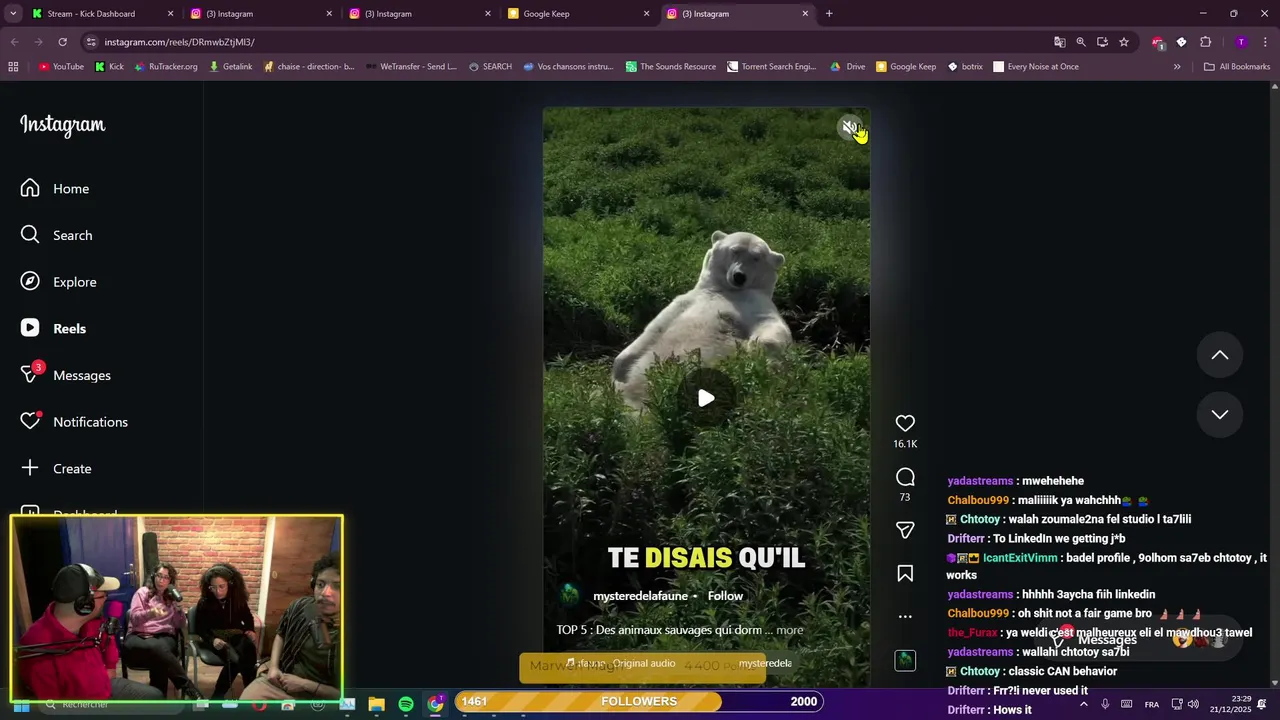Open Chrome Extensions puzzle icon
This screenshot has height=720, width=1280.
[1205, 42]
